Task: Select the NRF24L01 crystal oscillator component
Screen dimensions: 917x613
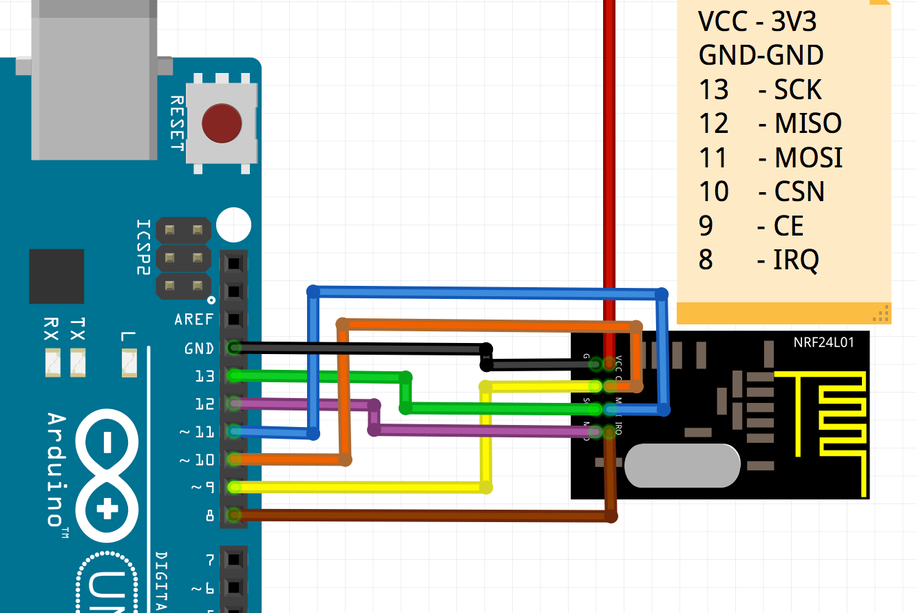Action: tap(683, 466)
